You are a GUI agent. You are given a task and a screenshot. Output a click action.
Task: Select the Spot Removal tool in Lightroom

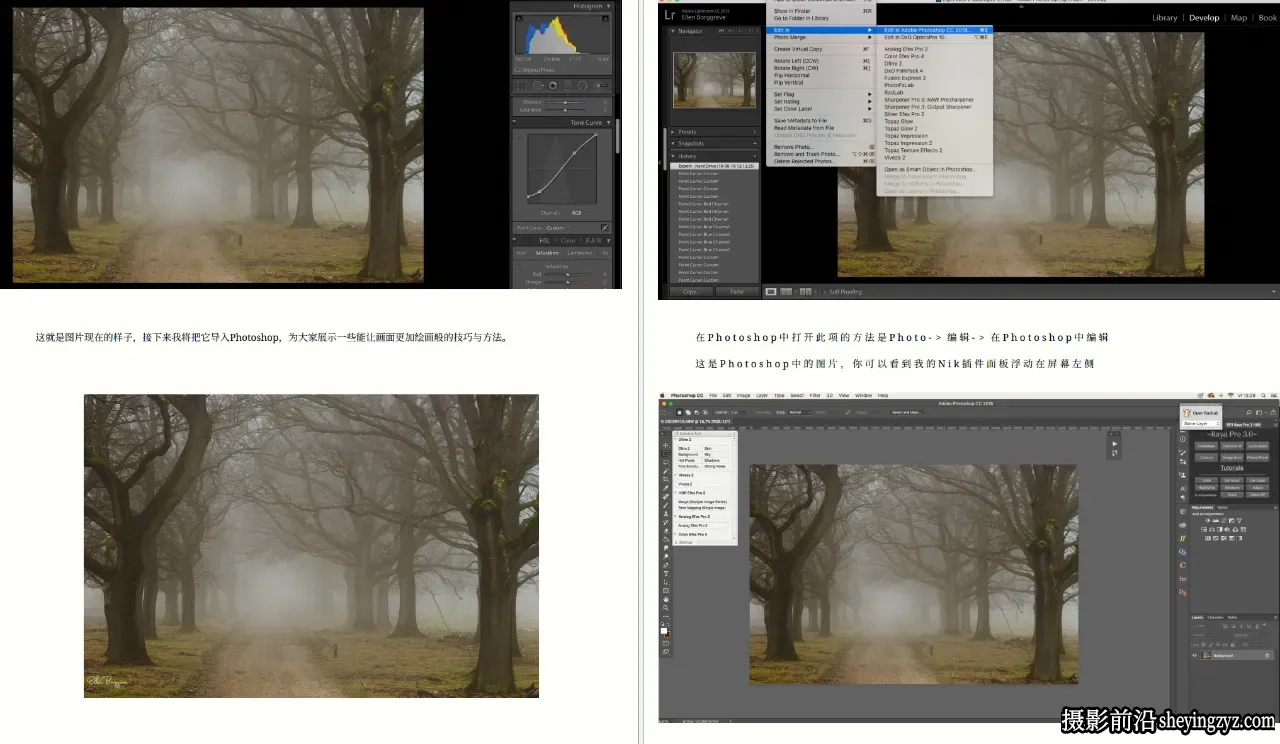(x=537, y=85)
